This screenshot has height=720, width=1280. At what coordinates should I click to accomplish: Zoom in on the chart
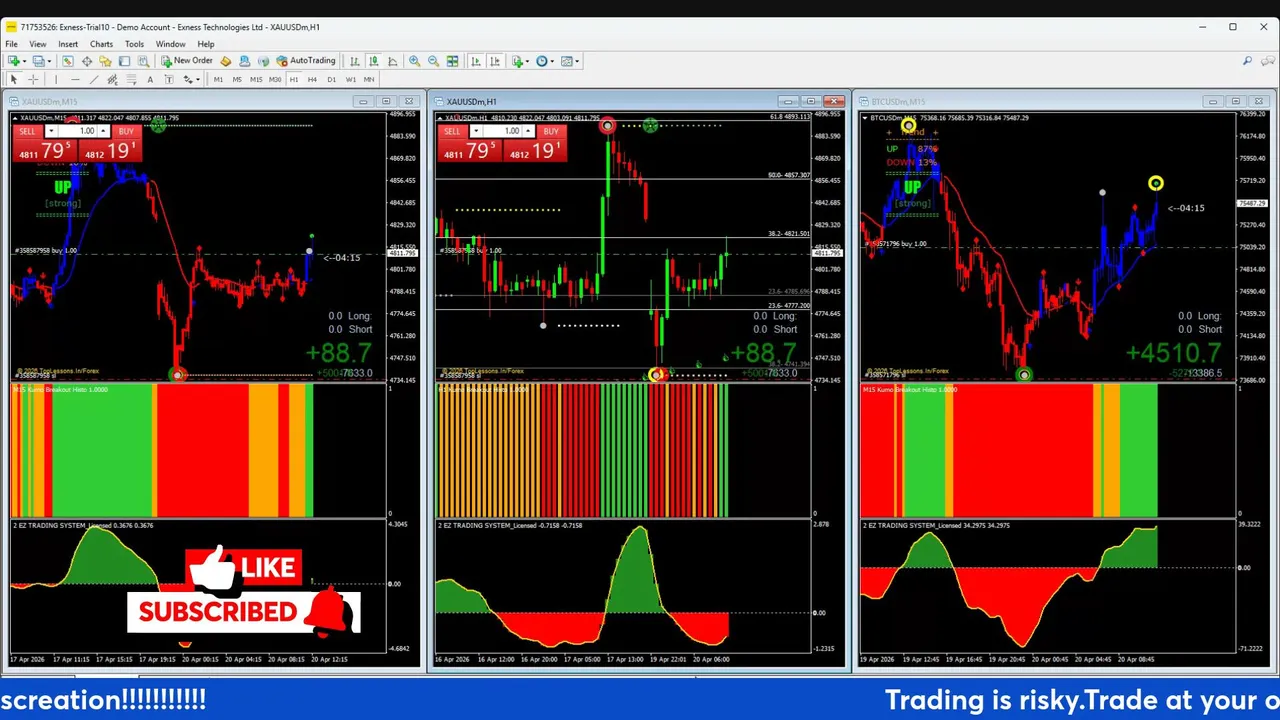tap(414, 61)
